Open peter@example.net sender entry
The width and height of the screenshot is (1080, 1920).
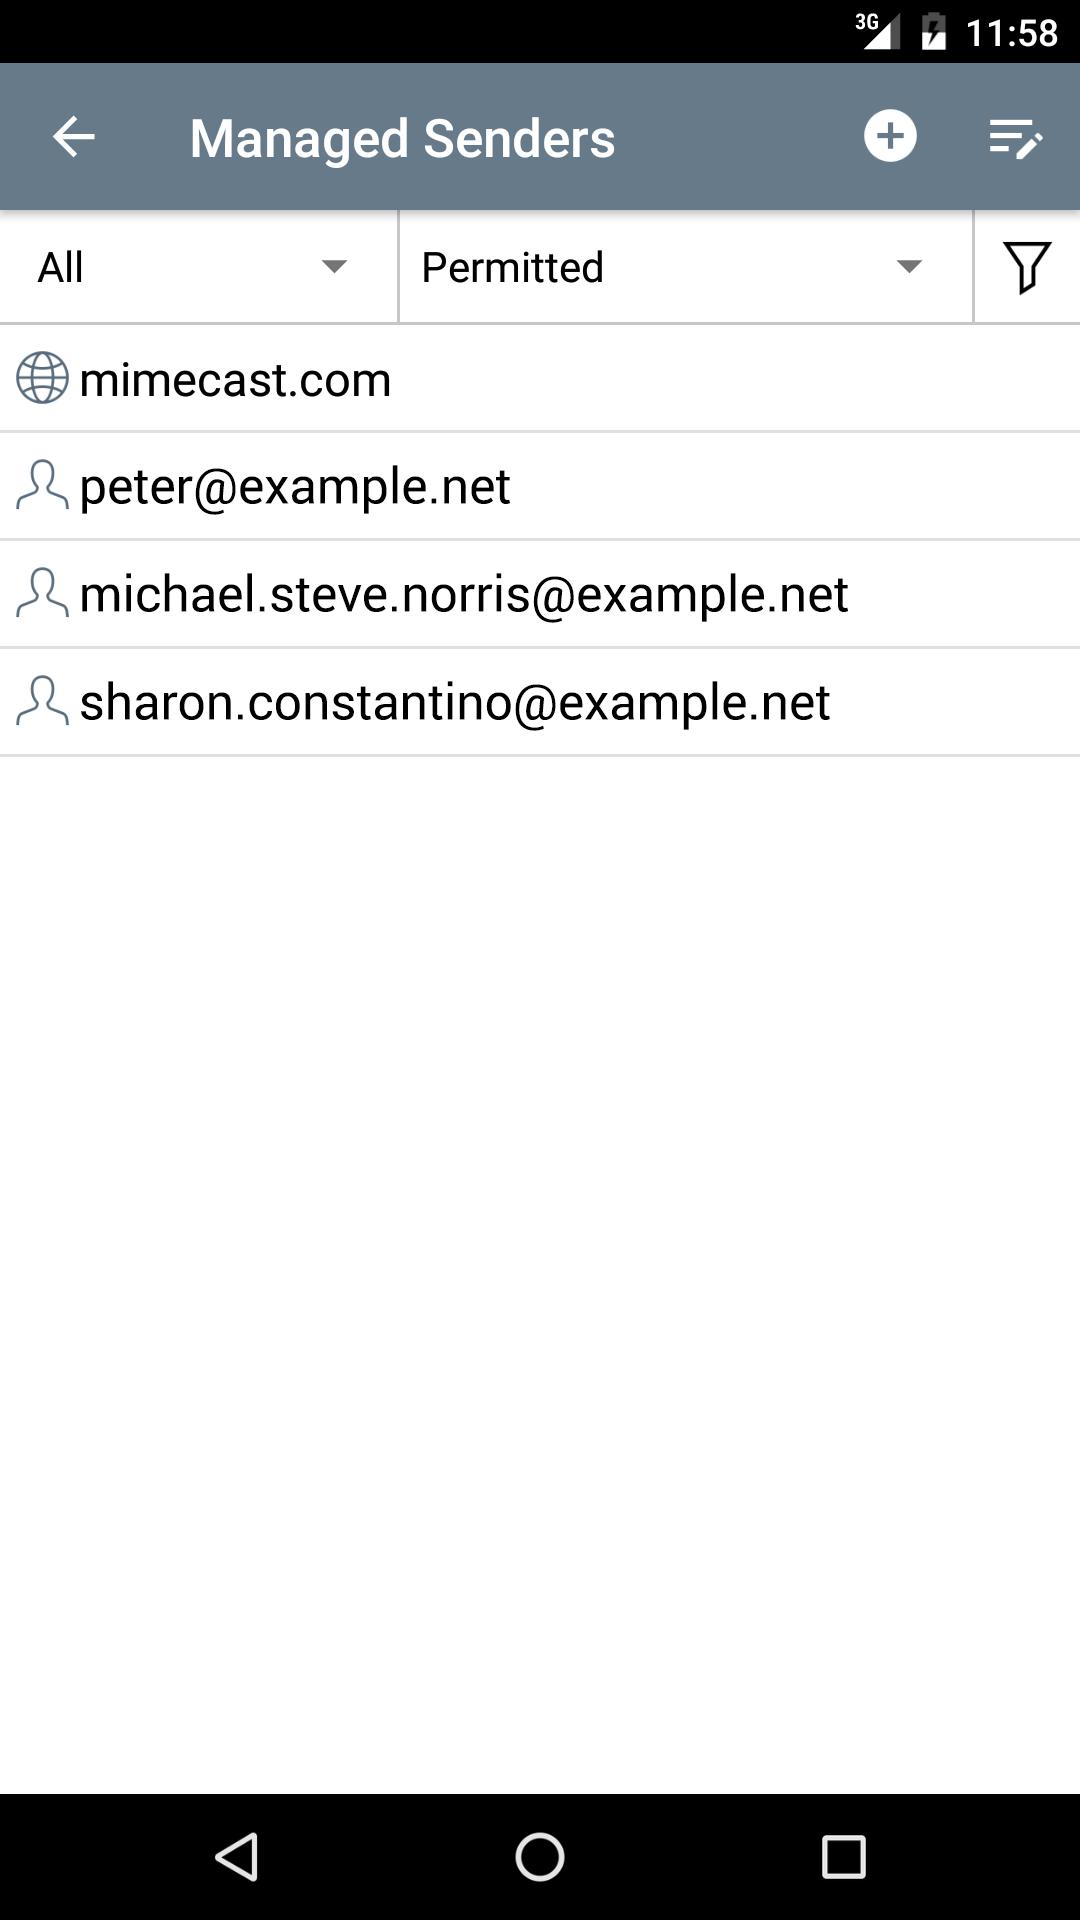pyautogui.click(x=540, y=487)
